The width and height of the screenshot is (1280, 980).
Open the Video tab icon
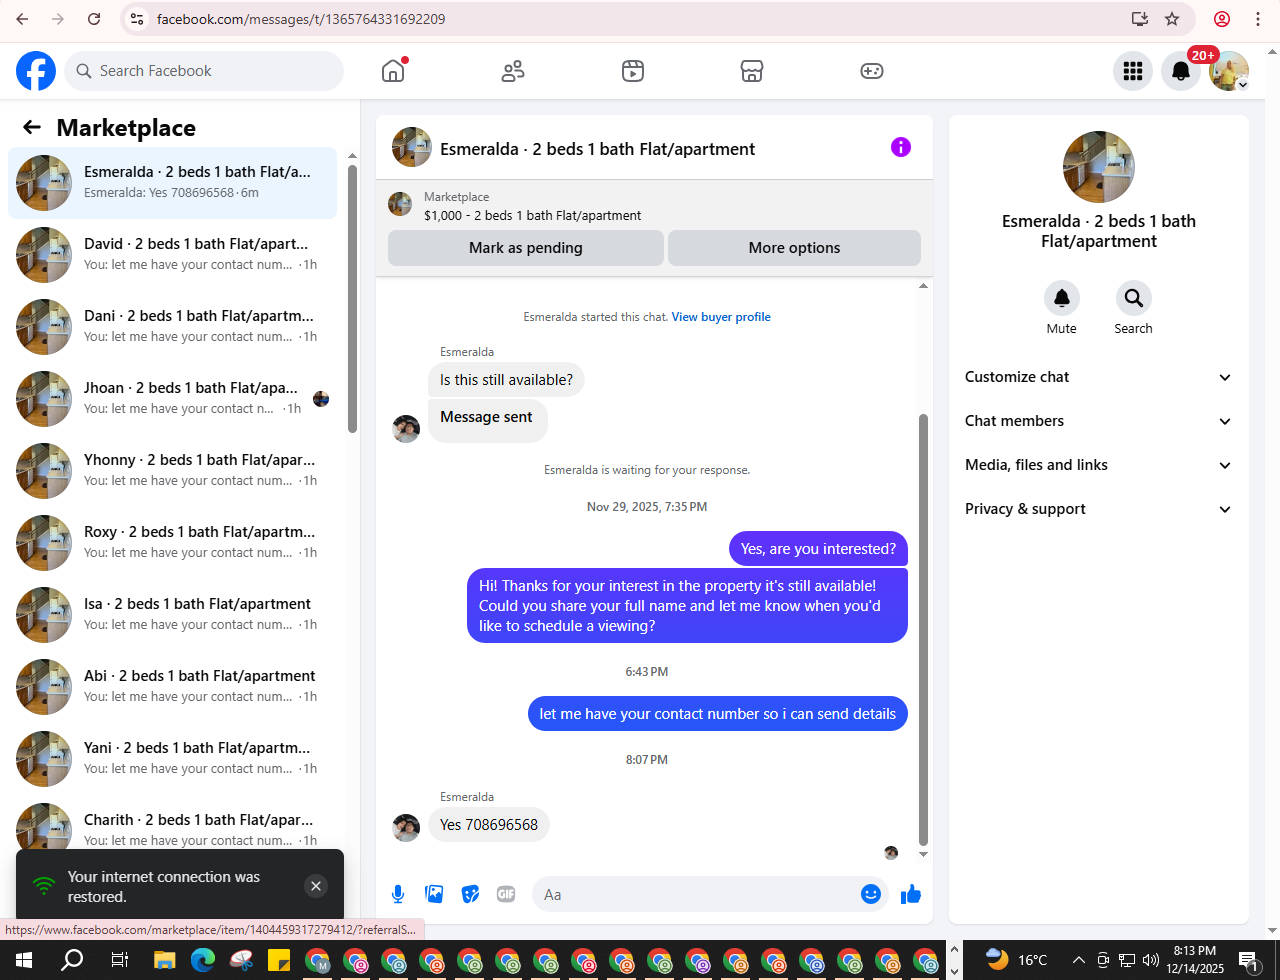632,71
